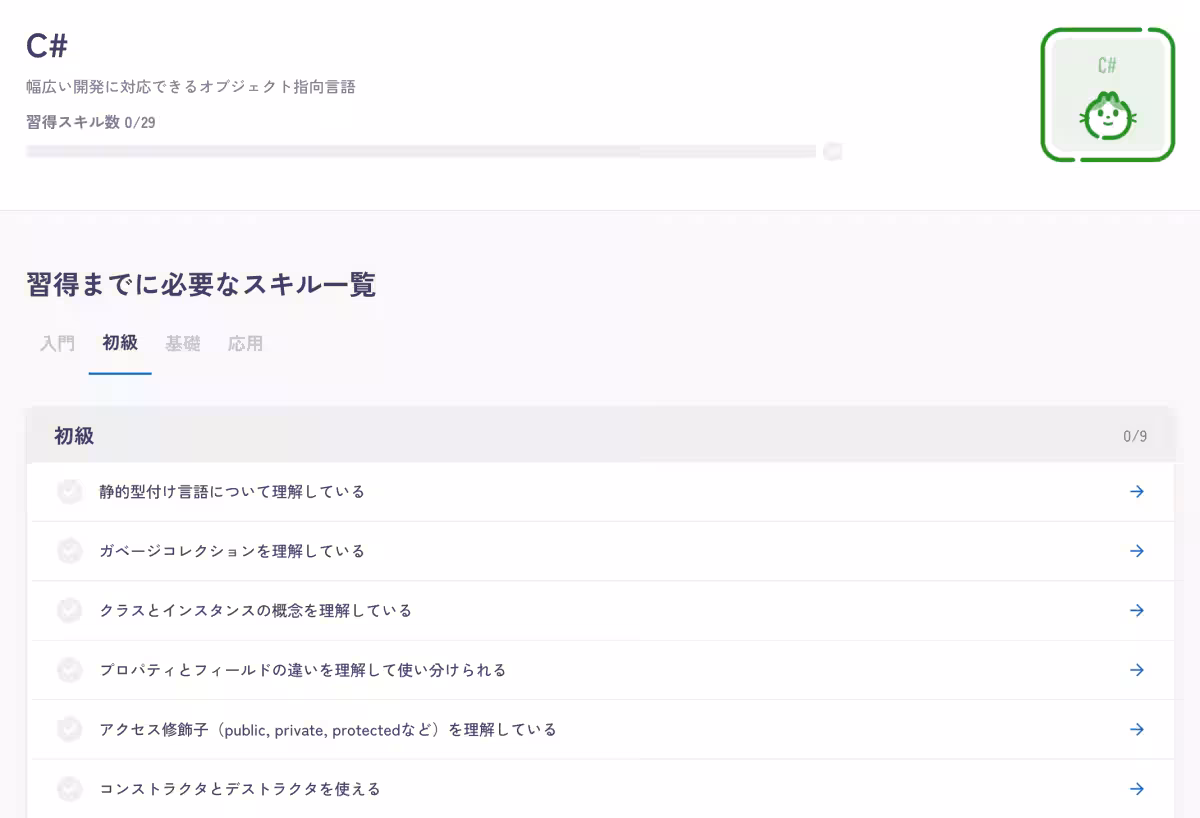This screenshot has height=818, width=1200.
Task: Click the small icon at the progress bar end
Action: pos(832,151)
